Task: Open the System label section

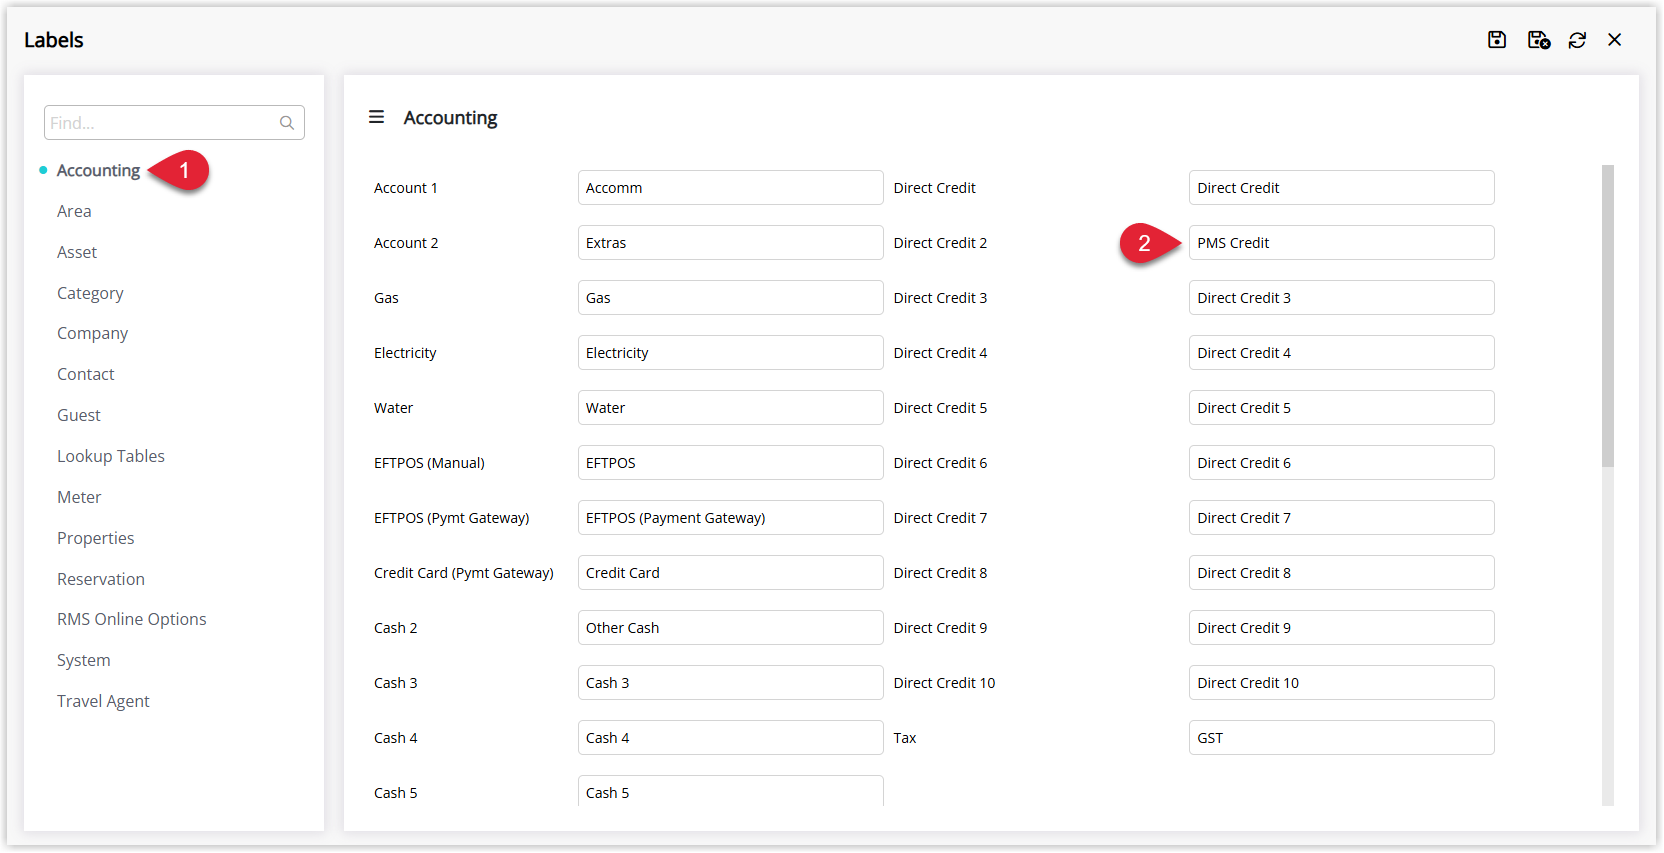Action: pyautogui.click(x=84, y=660)
